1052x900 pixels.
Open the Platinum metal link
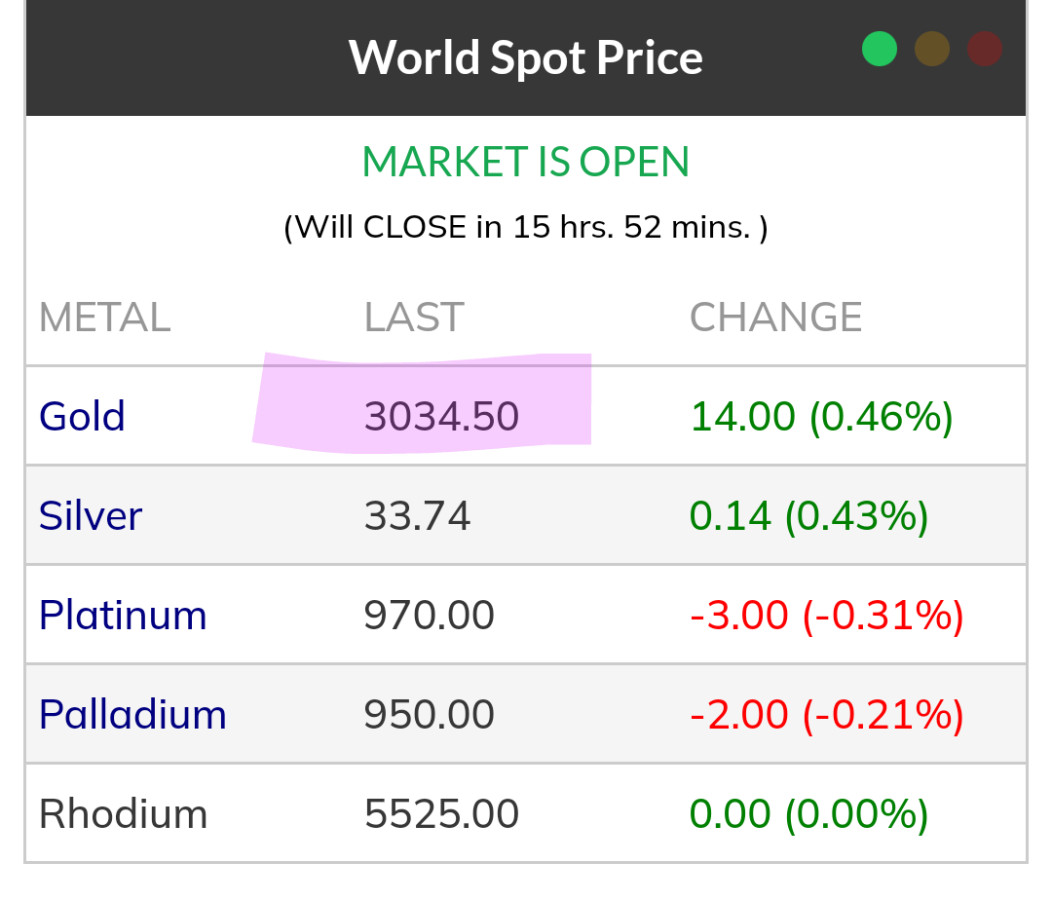tap(122, 614)
